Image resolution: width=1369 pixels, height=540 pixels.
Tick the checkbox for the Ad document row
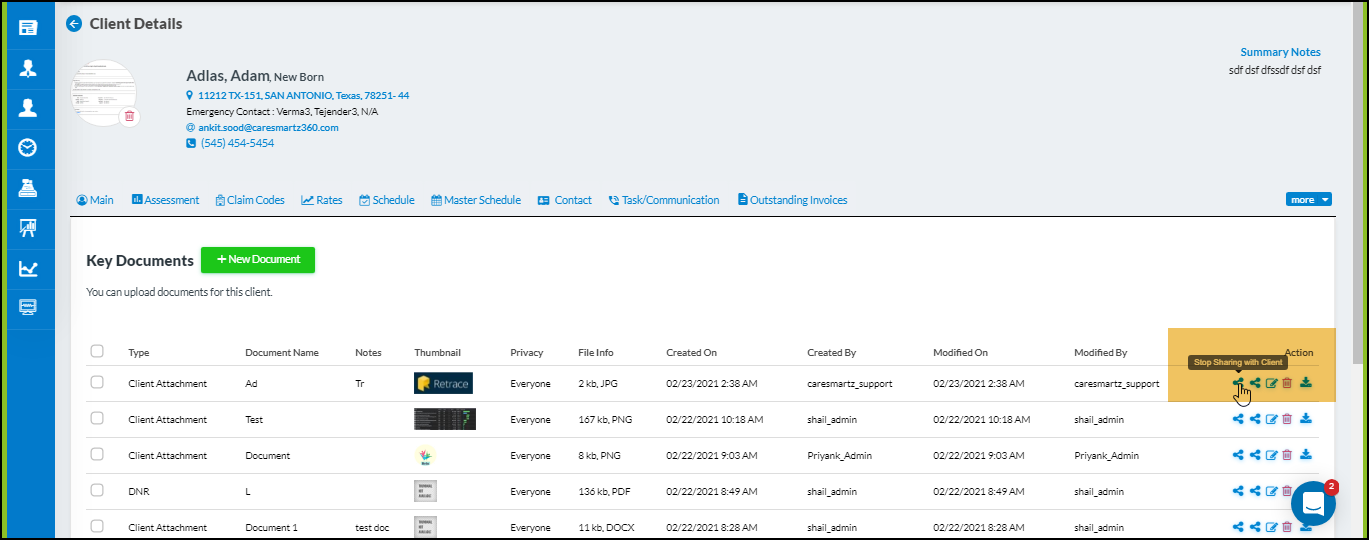coord(97,382)
